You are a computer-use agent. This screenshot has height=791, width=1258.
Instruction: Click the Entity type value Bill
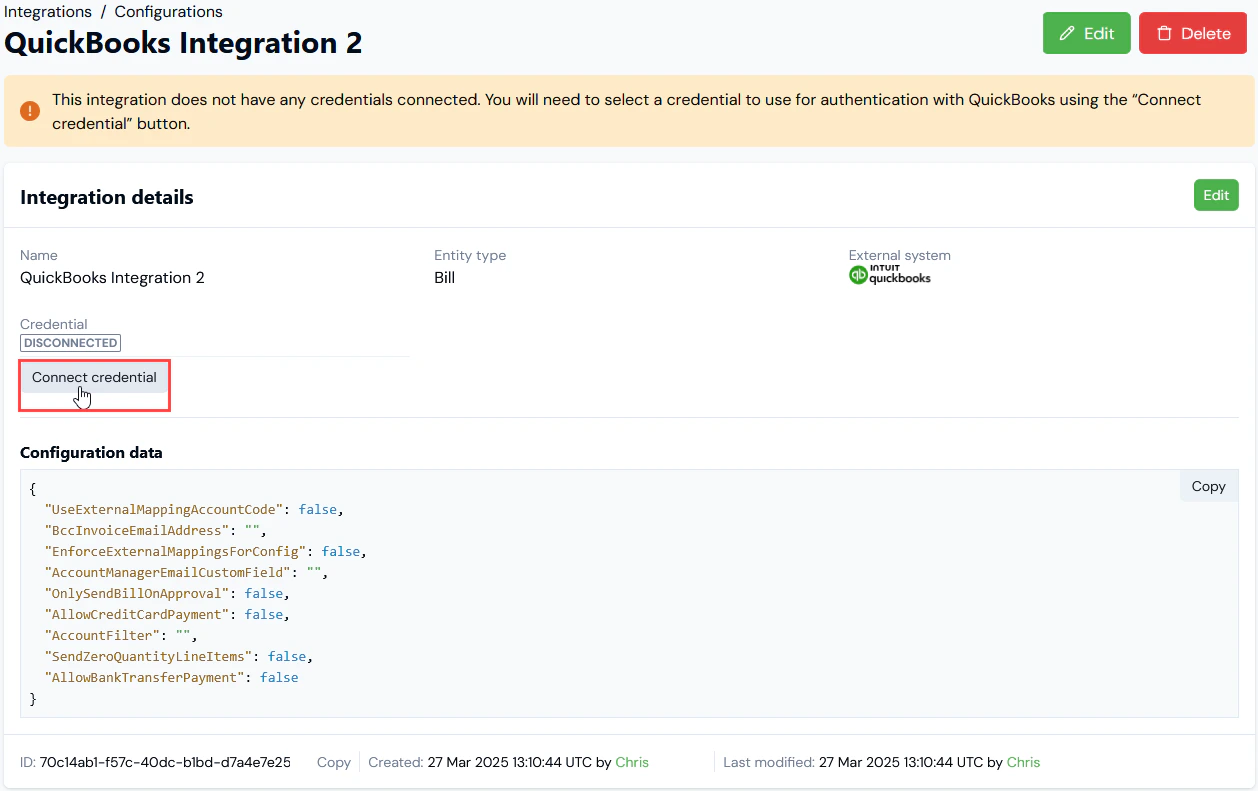pyautogui.click(x=445, y=278)
